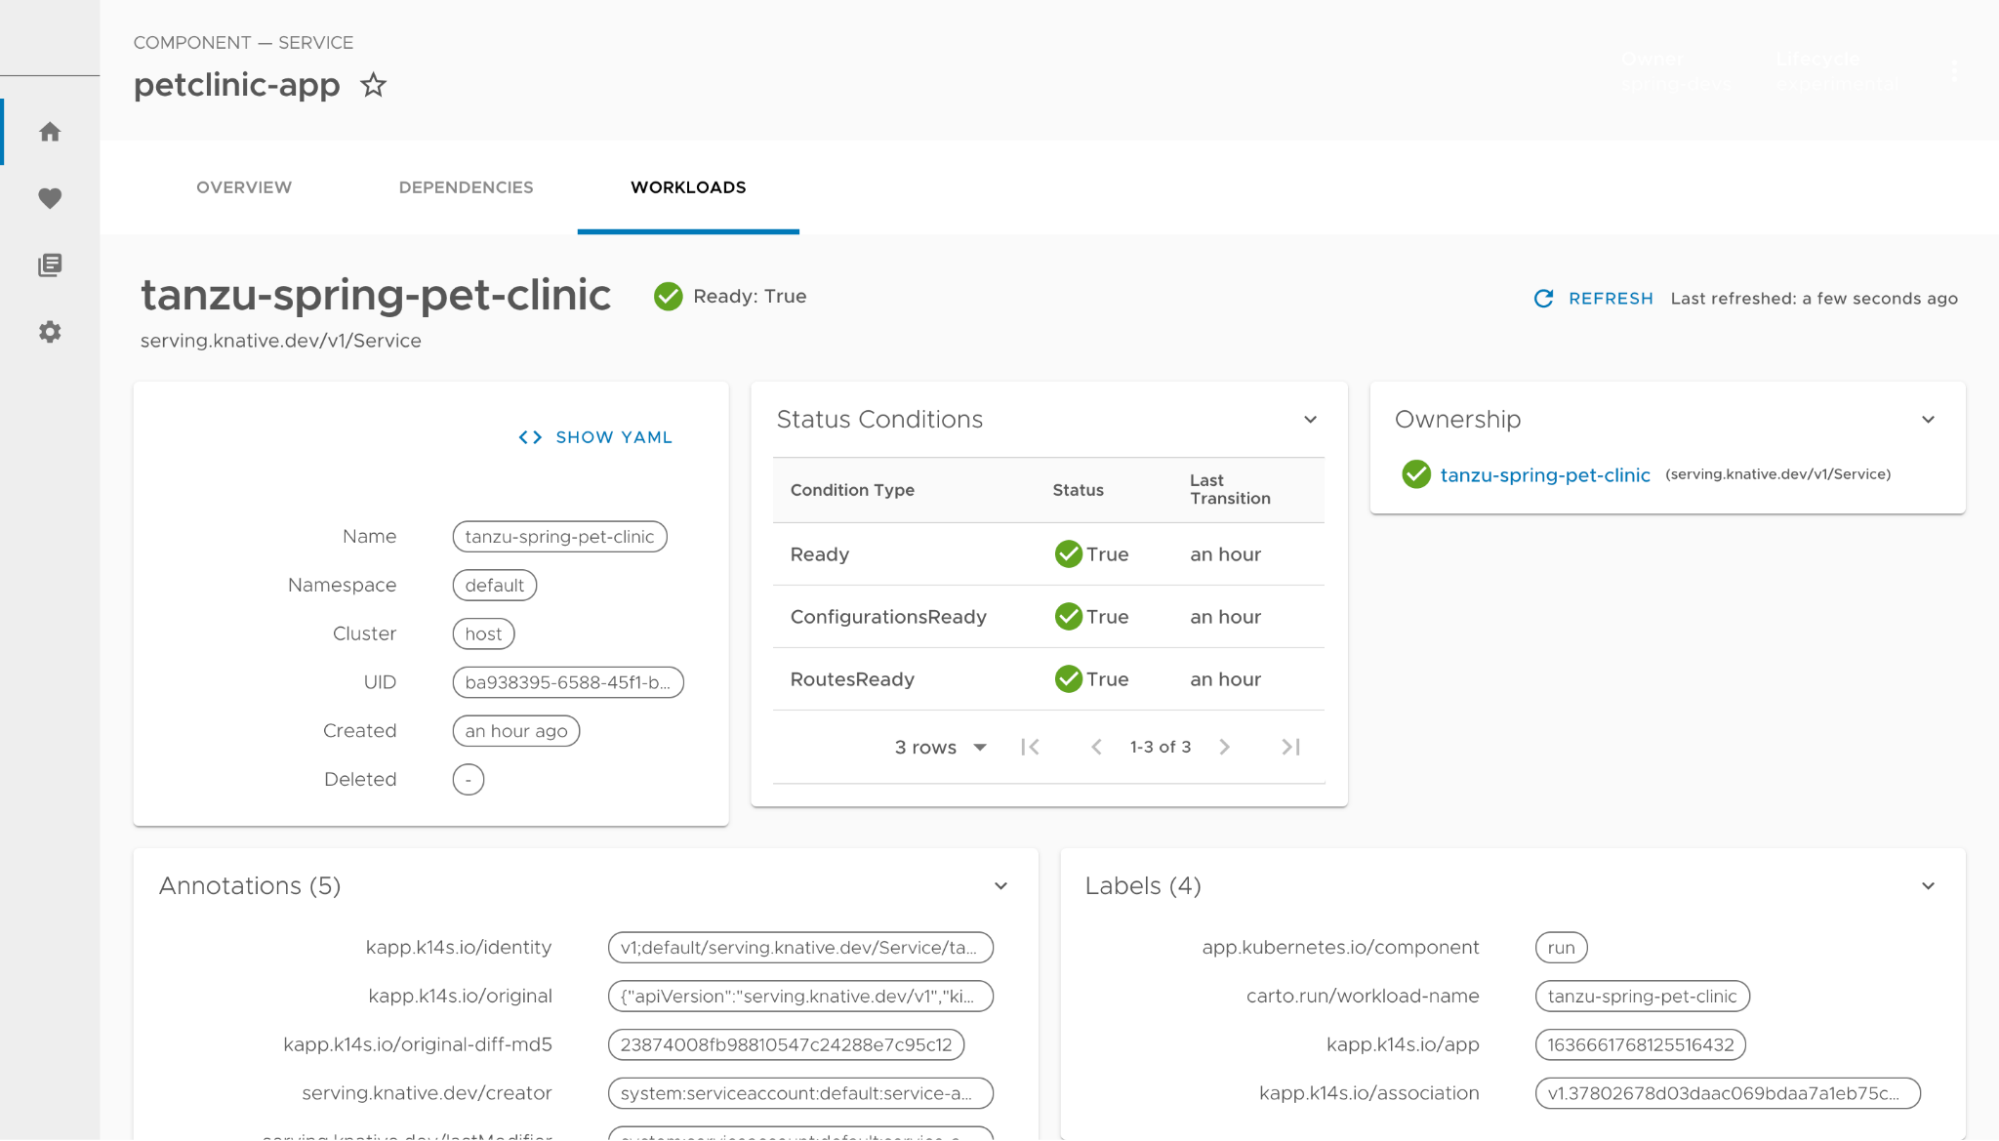Go to first page of conditions
The height and width of the screenshot is (1141, 1999).
(1030, 747)
